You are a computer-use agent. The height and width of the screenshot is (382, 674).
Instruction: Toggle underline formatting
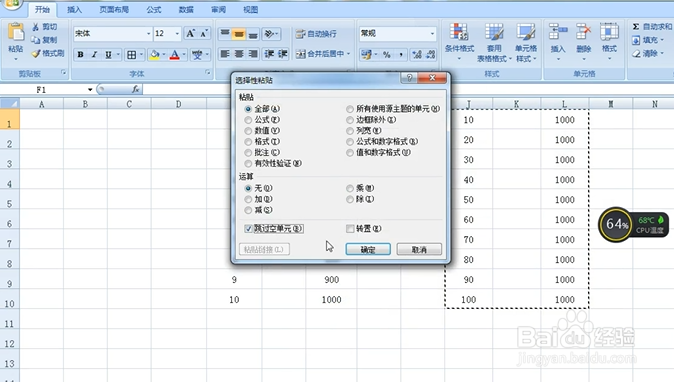tap(108, 55)
